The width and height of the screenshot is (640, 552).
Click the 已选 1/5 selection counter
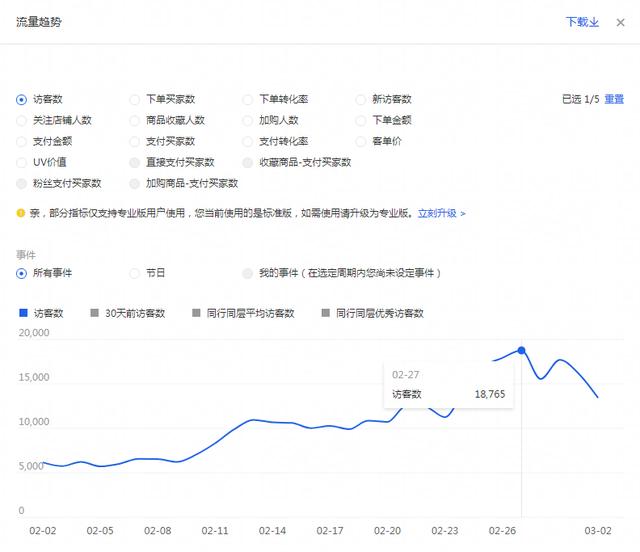(x=580, y=99)
